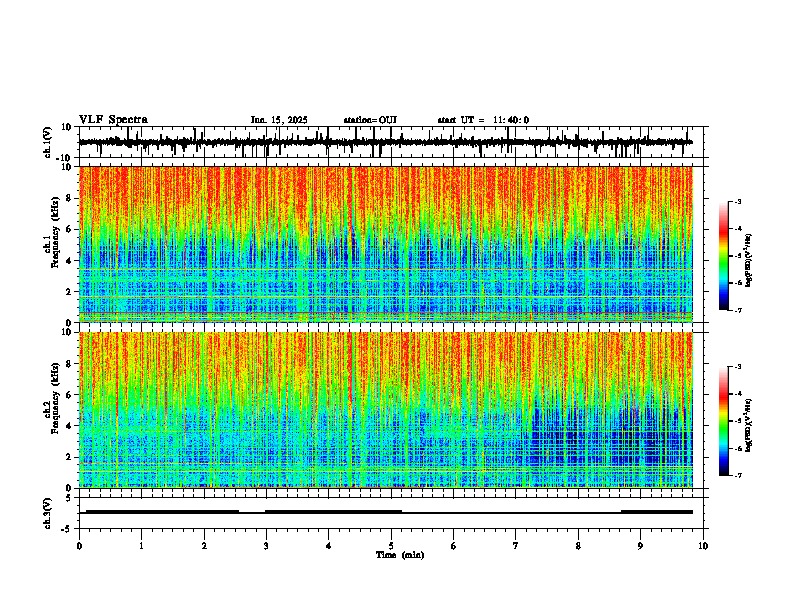Click time axis tick label "8"
The width and height of the screenshot is (792, 612).
point(578,546)
